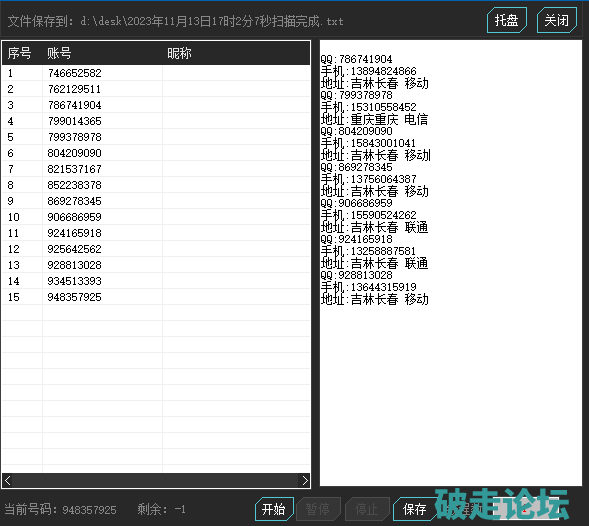Click the 开始 start button
Image resolution: width=589 pixels, height=526 pixels.
coord(274,509)
